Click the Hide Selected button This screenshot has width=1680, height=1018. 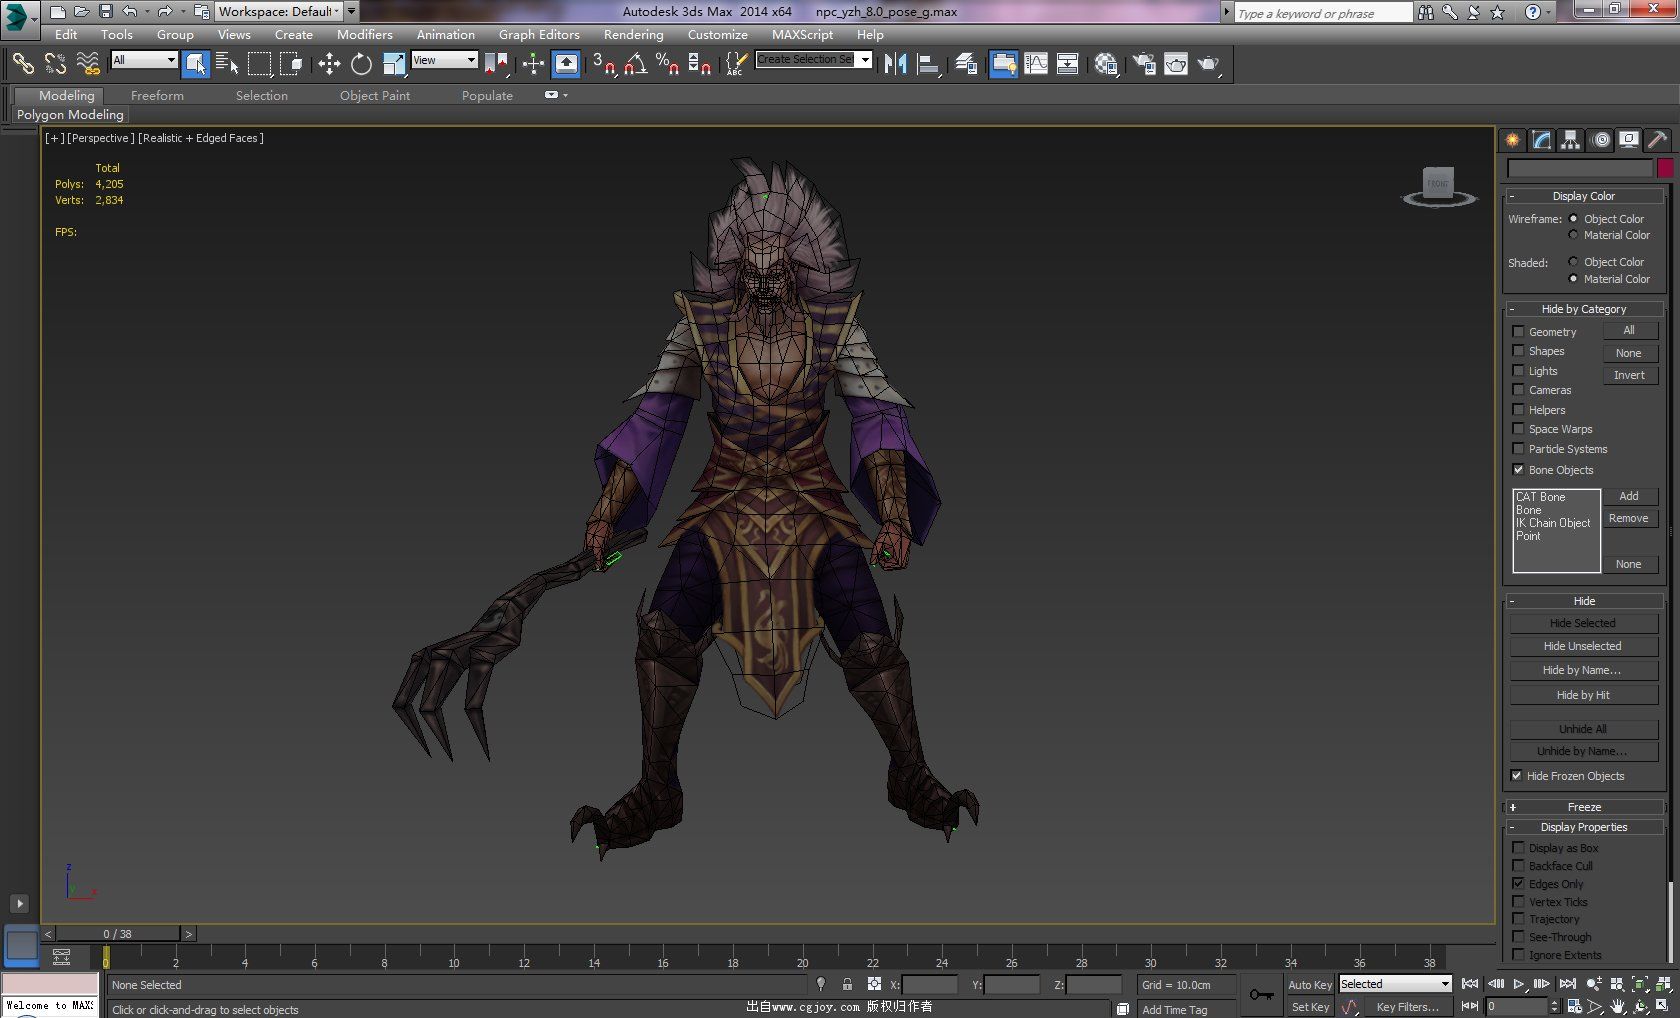coord(1583,623)
